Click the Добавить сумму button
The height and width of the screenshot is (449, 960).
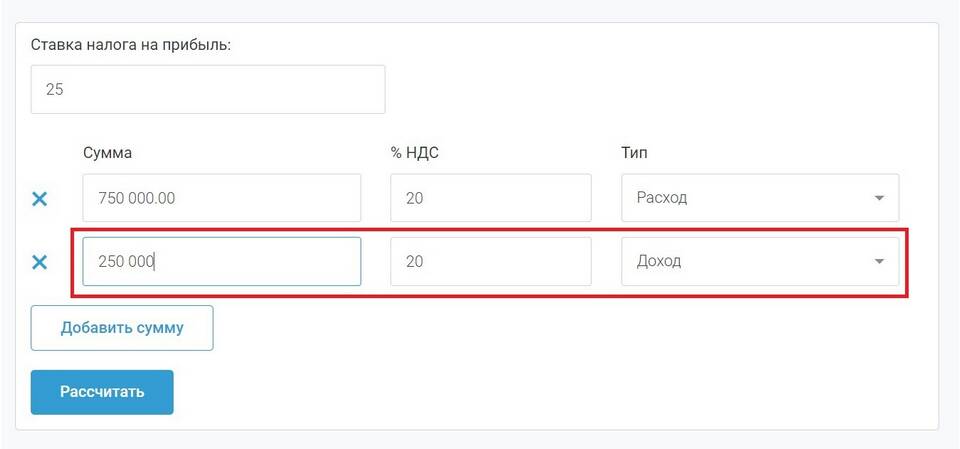coord(122,328)
